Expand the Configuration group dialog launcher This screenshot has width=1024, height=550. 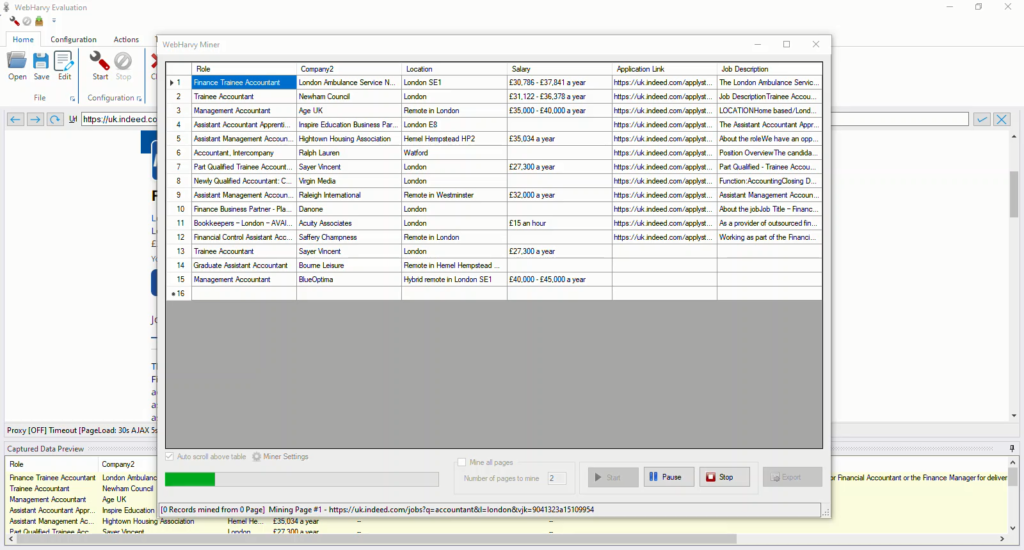coord(140,98)
